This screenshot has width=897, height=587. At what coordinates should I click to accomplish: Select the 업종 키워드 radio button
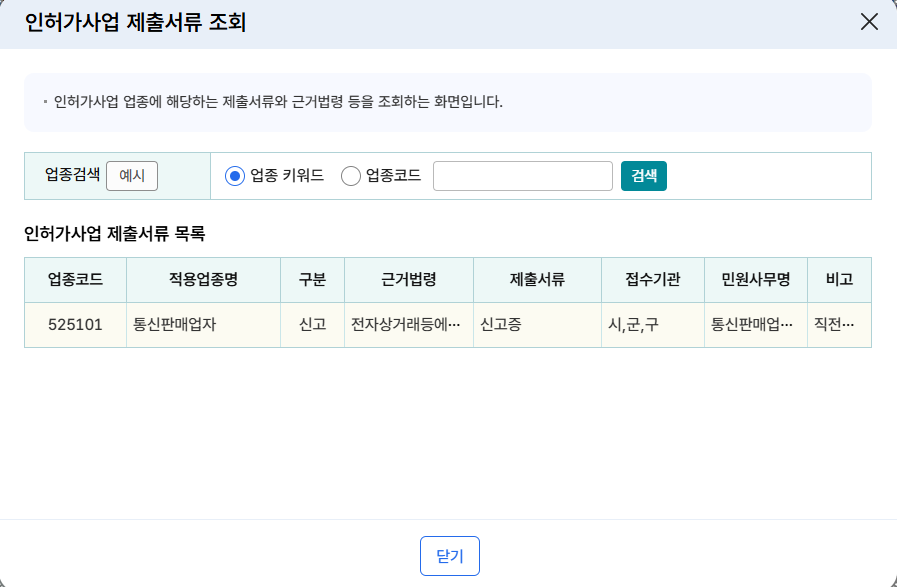tap(235, 176)
